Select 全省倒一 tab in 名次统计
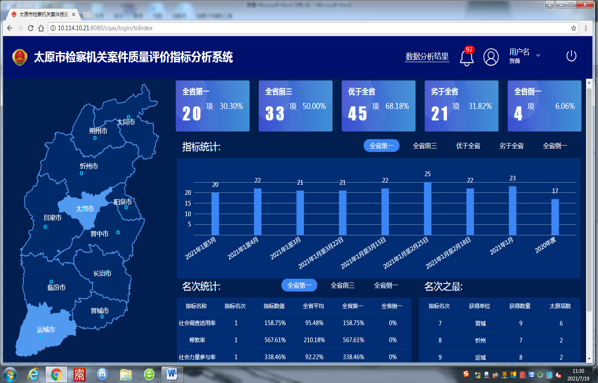This screenshot has height=383, width=598. [x=386, y=285]
